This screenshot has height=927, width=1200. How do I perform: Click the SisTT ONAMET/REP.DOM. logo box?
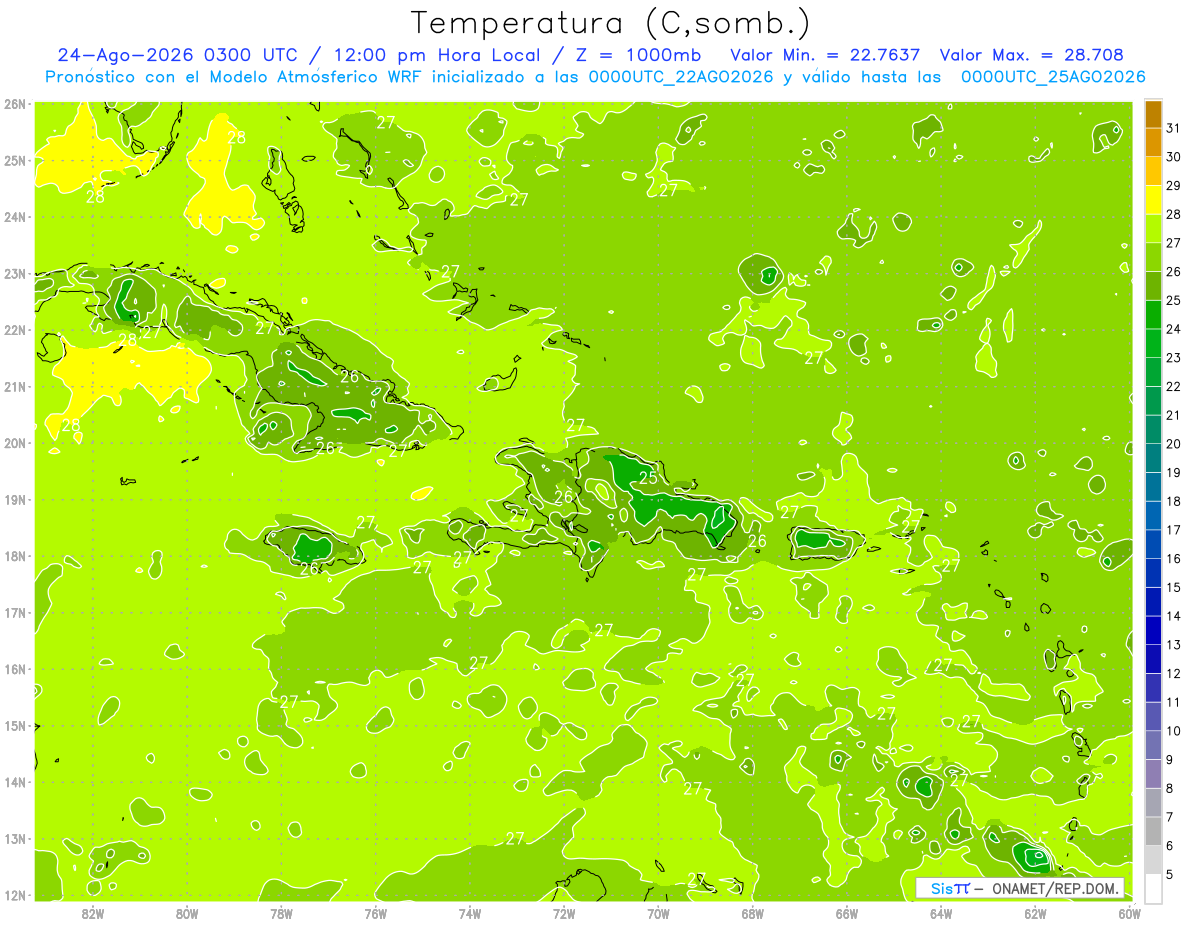1020,888
